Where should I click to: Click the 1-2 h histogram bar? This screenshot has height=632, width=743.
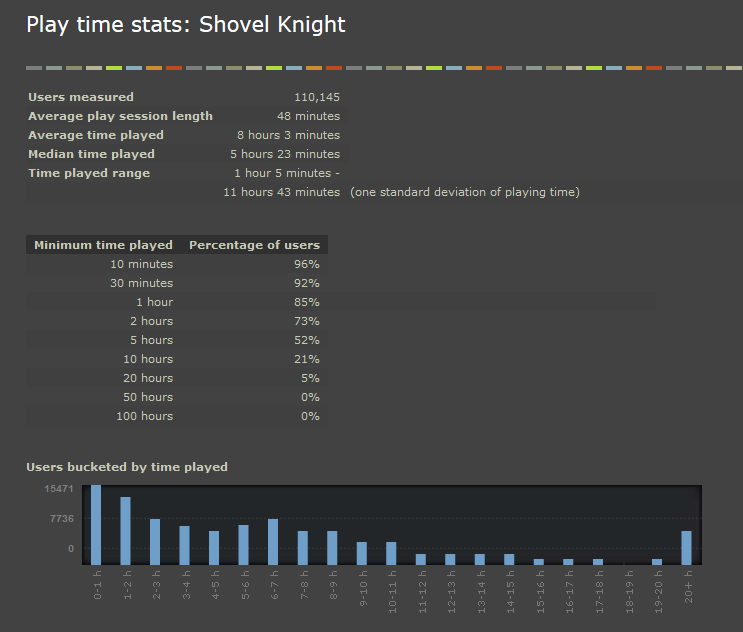pos(125,530)
